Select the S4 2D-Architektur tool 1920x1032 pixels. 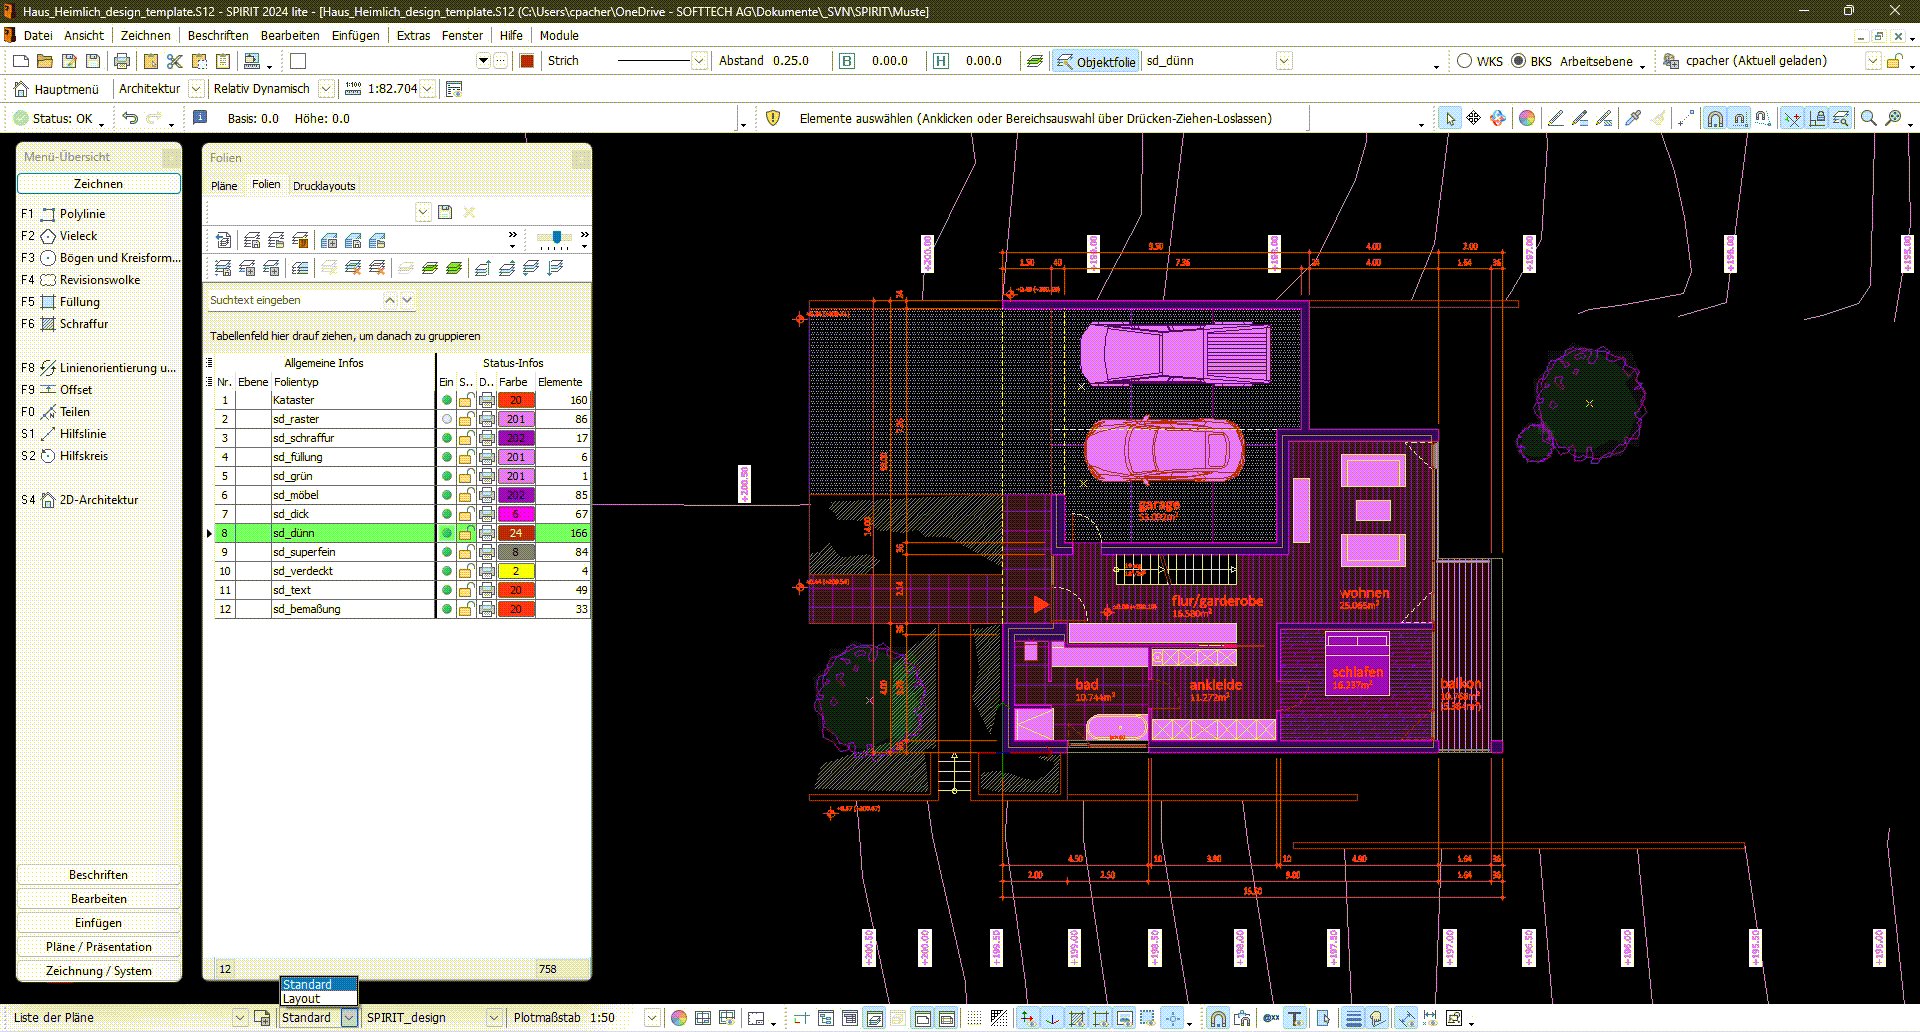(x=95, y=499)
